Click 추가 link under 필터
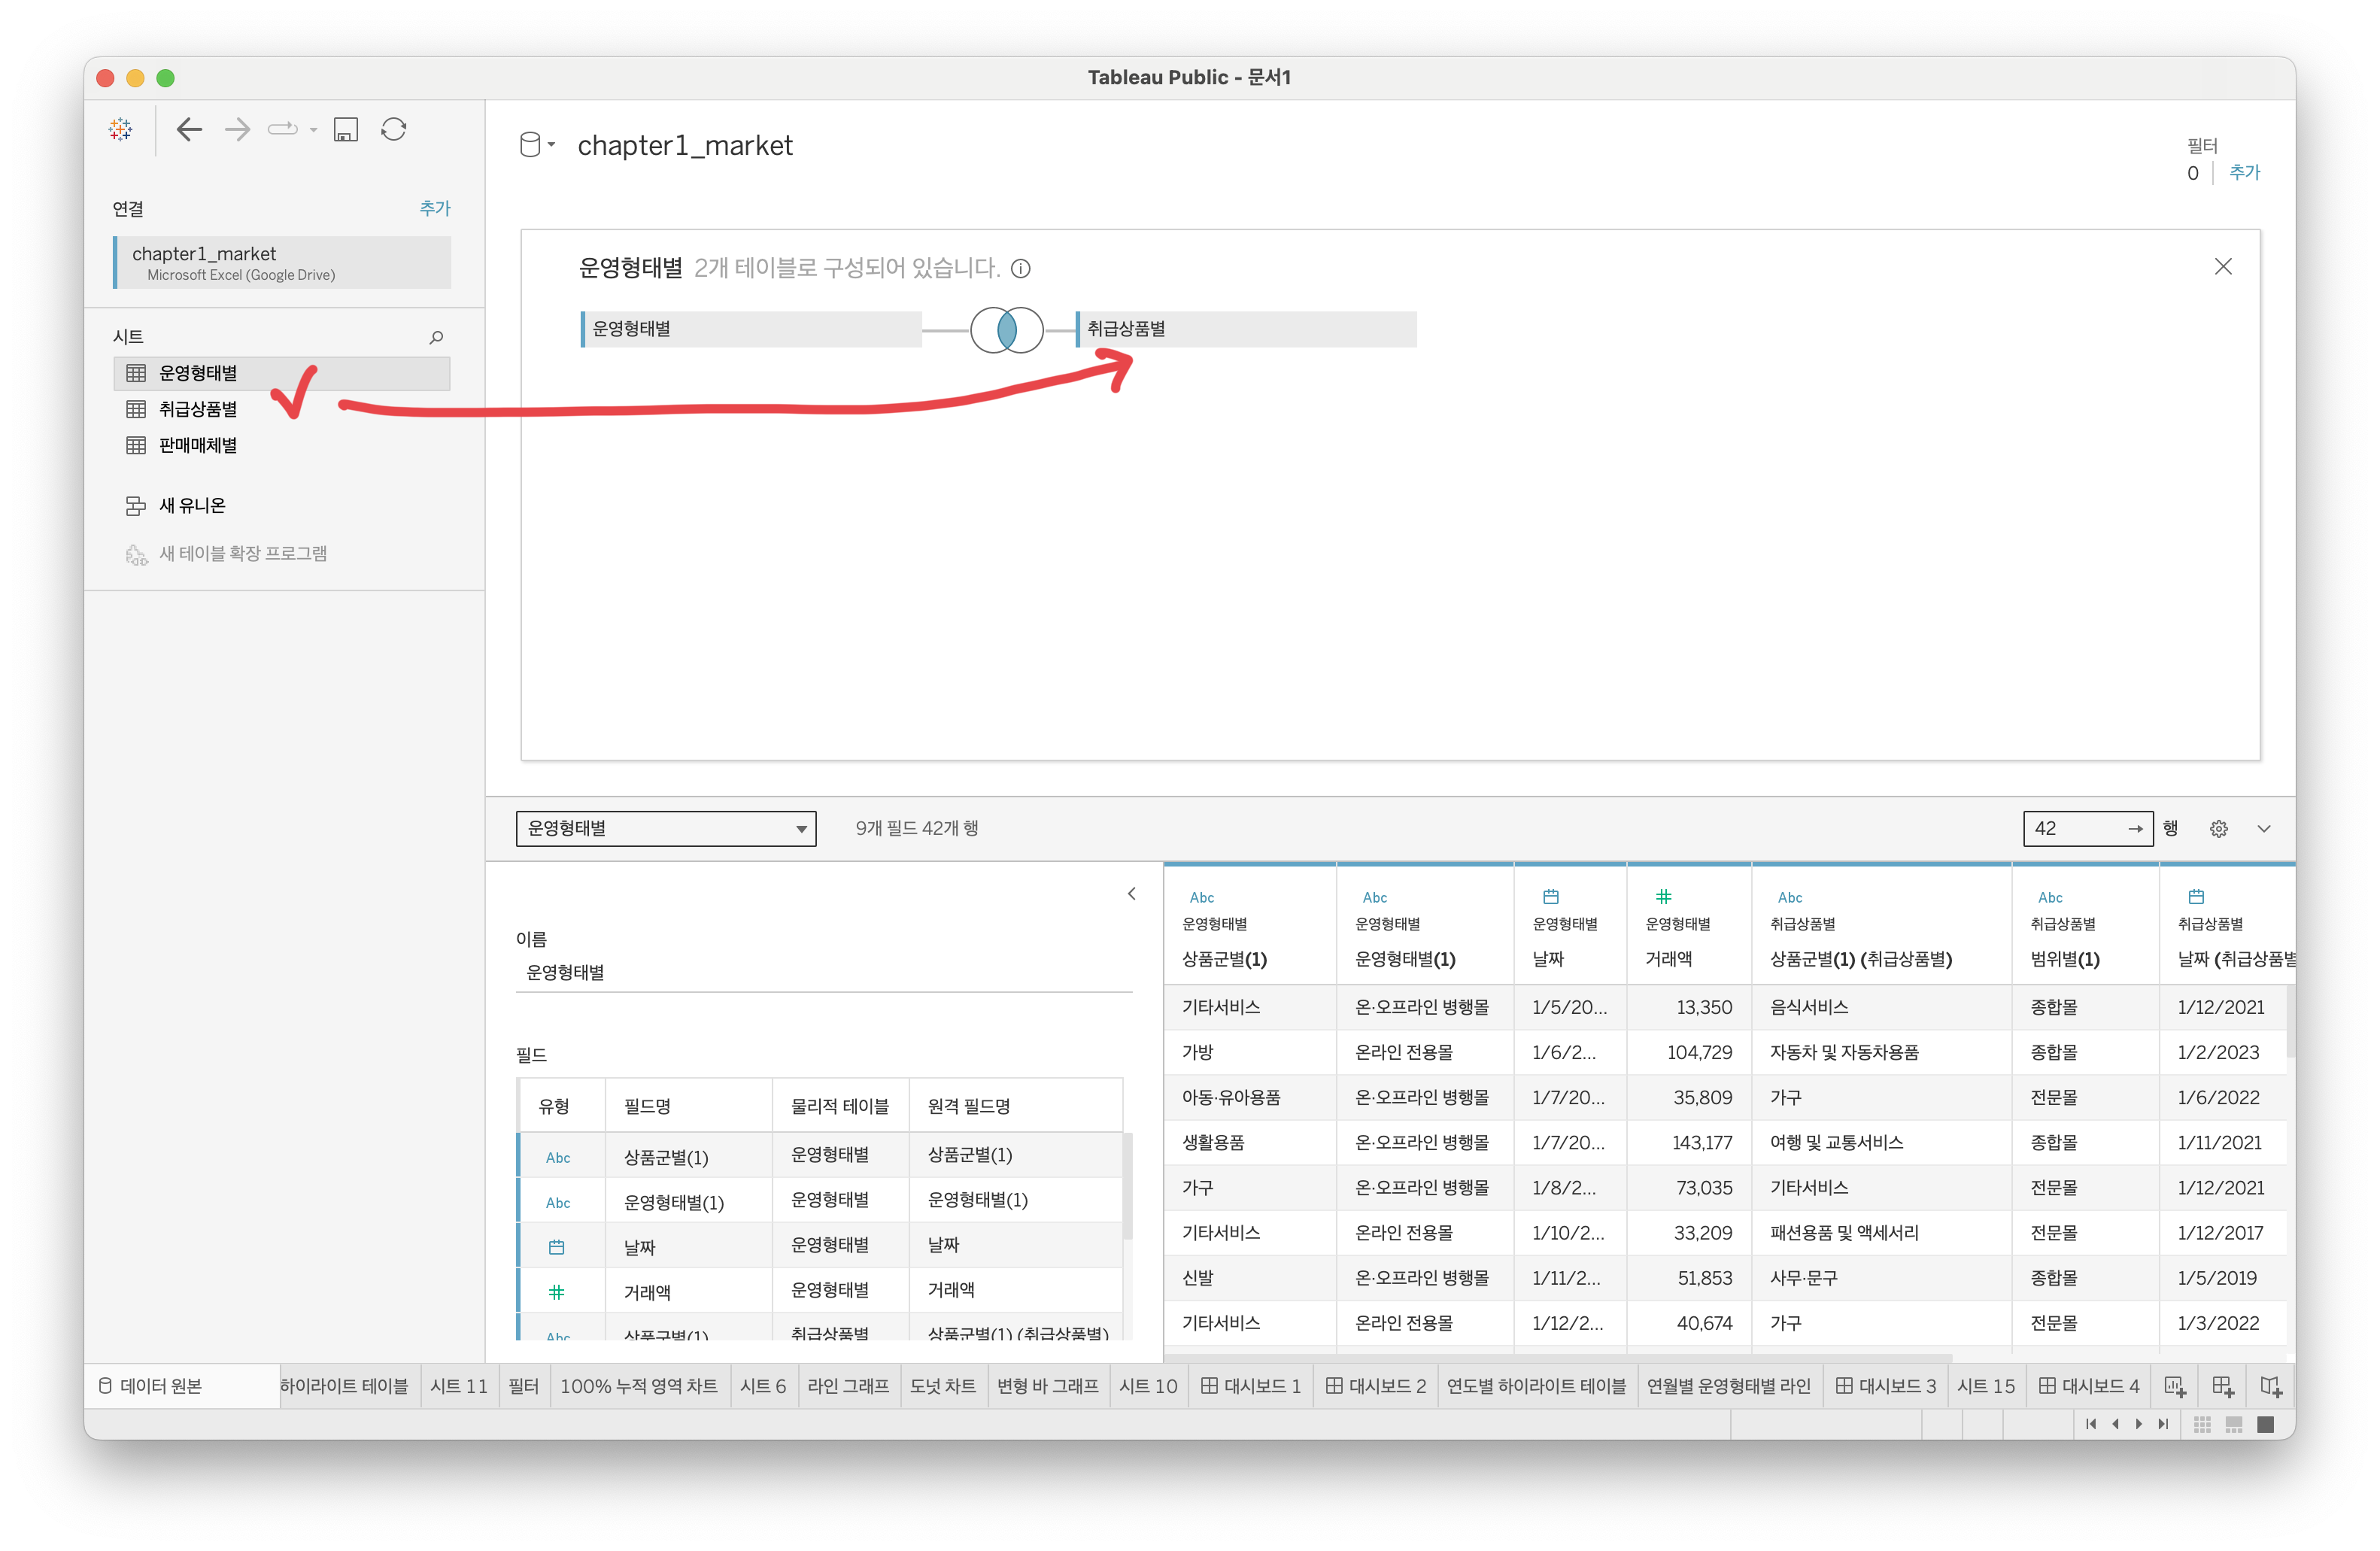Viewport: 2380px width, 1551px height. pos(2244,172)
